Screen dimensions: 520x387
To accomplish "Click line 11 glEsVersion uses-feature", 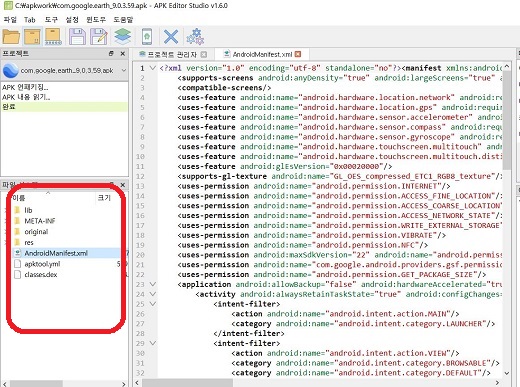I will pos(285,166).
